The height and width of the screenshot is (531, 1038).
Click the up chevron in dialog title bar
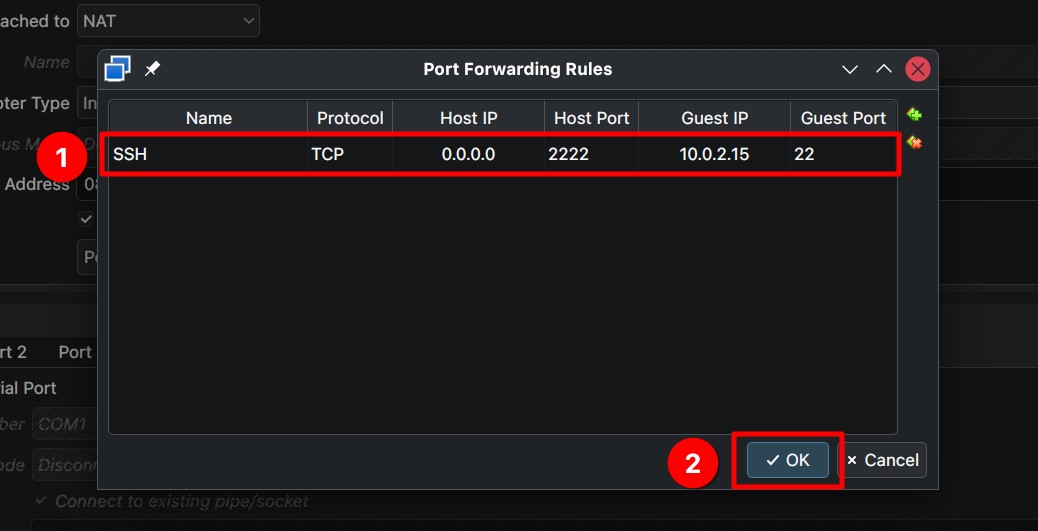[x=884, y=69]
